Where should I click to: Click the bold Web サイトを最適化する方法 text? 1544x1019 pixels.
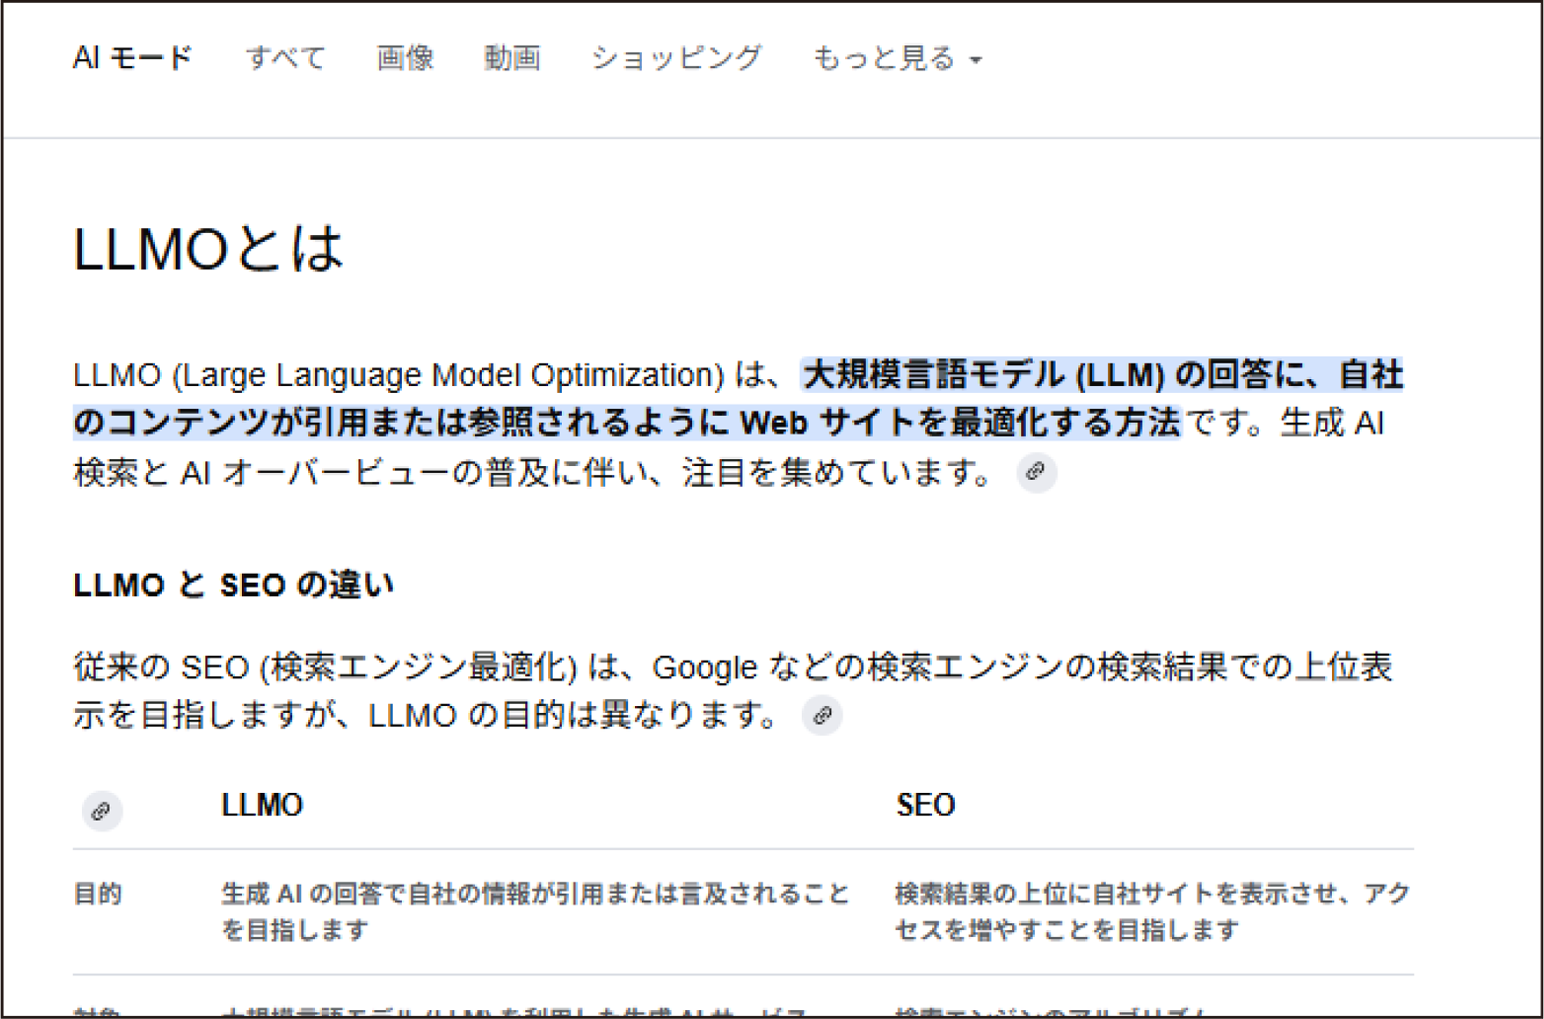click(x=961, y=421)
